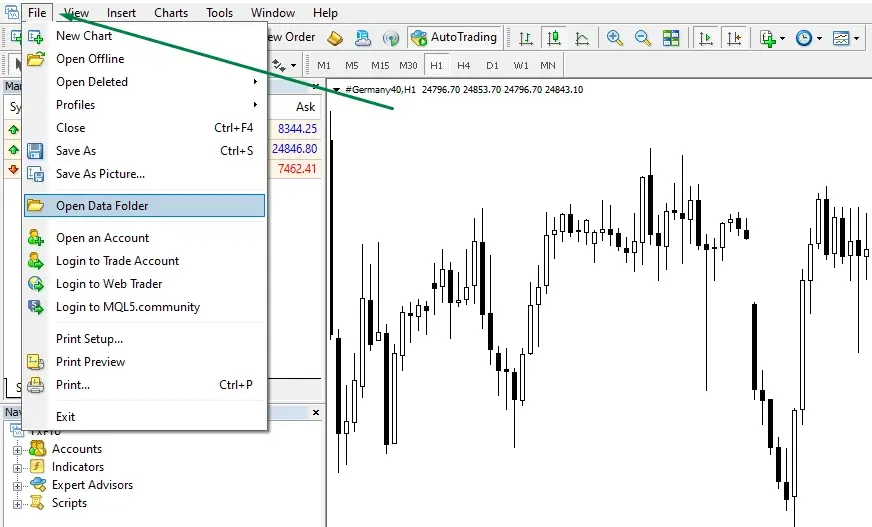Image resolution: width=872 pixels, height=527 pixels.
Task: Open the periods clock icon
Action: click(x=804, y=38)
